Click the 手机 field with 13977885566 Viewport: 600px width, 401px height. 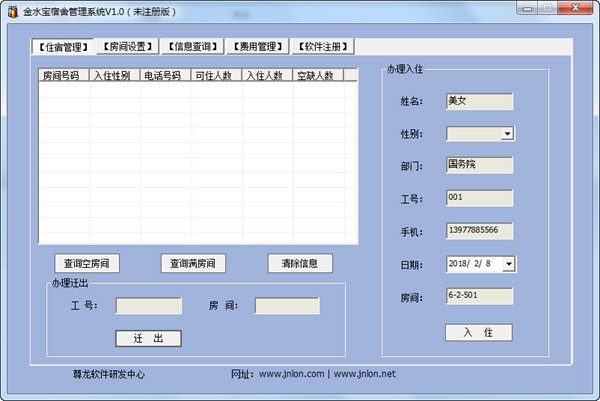[479, 231]
